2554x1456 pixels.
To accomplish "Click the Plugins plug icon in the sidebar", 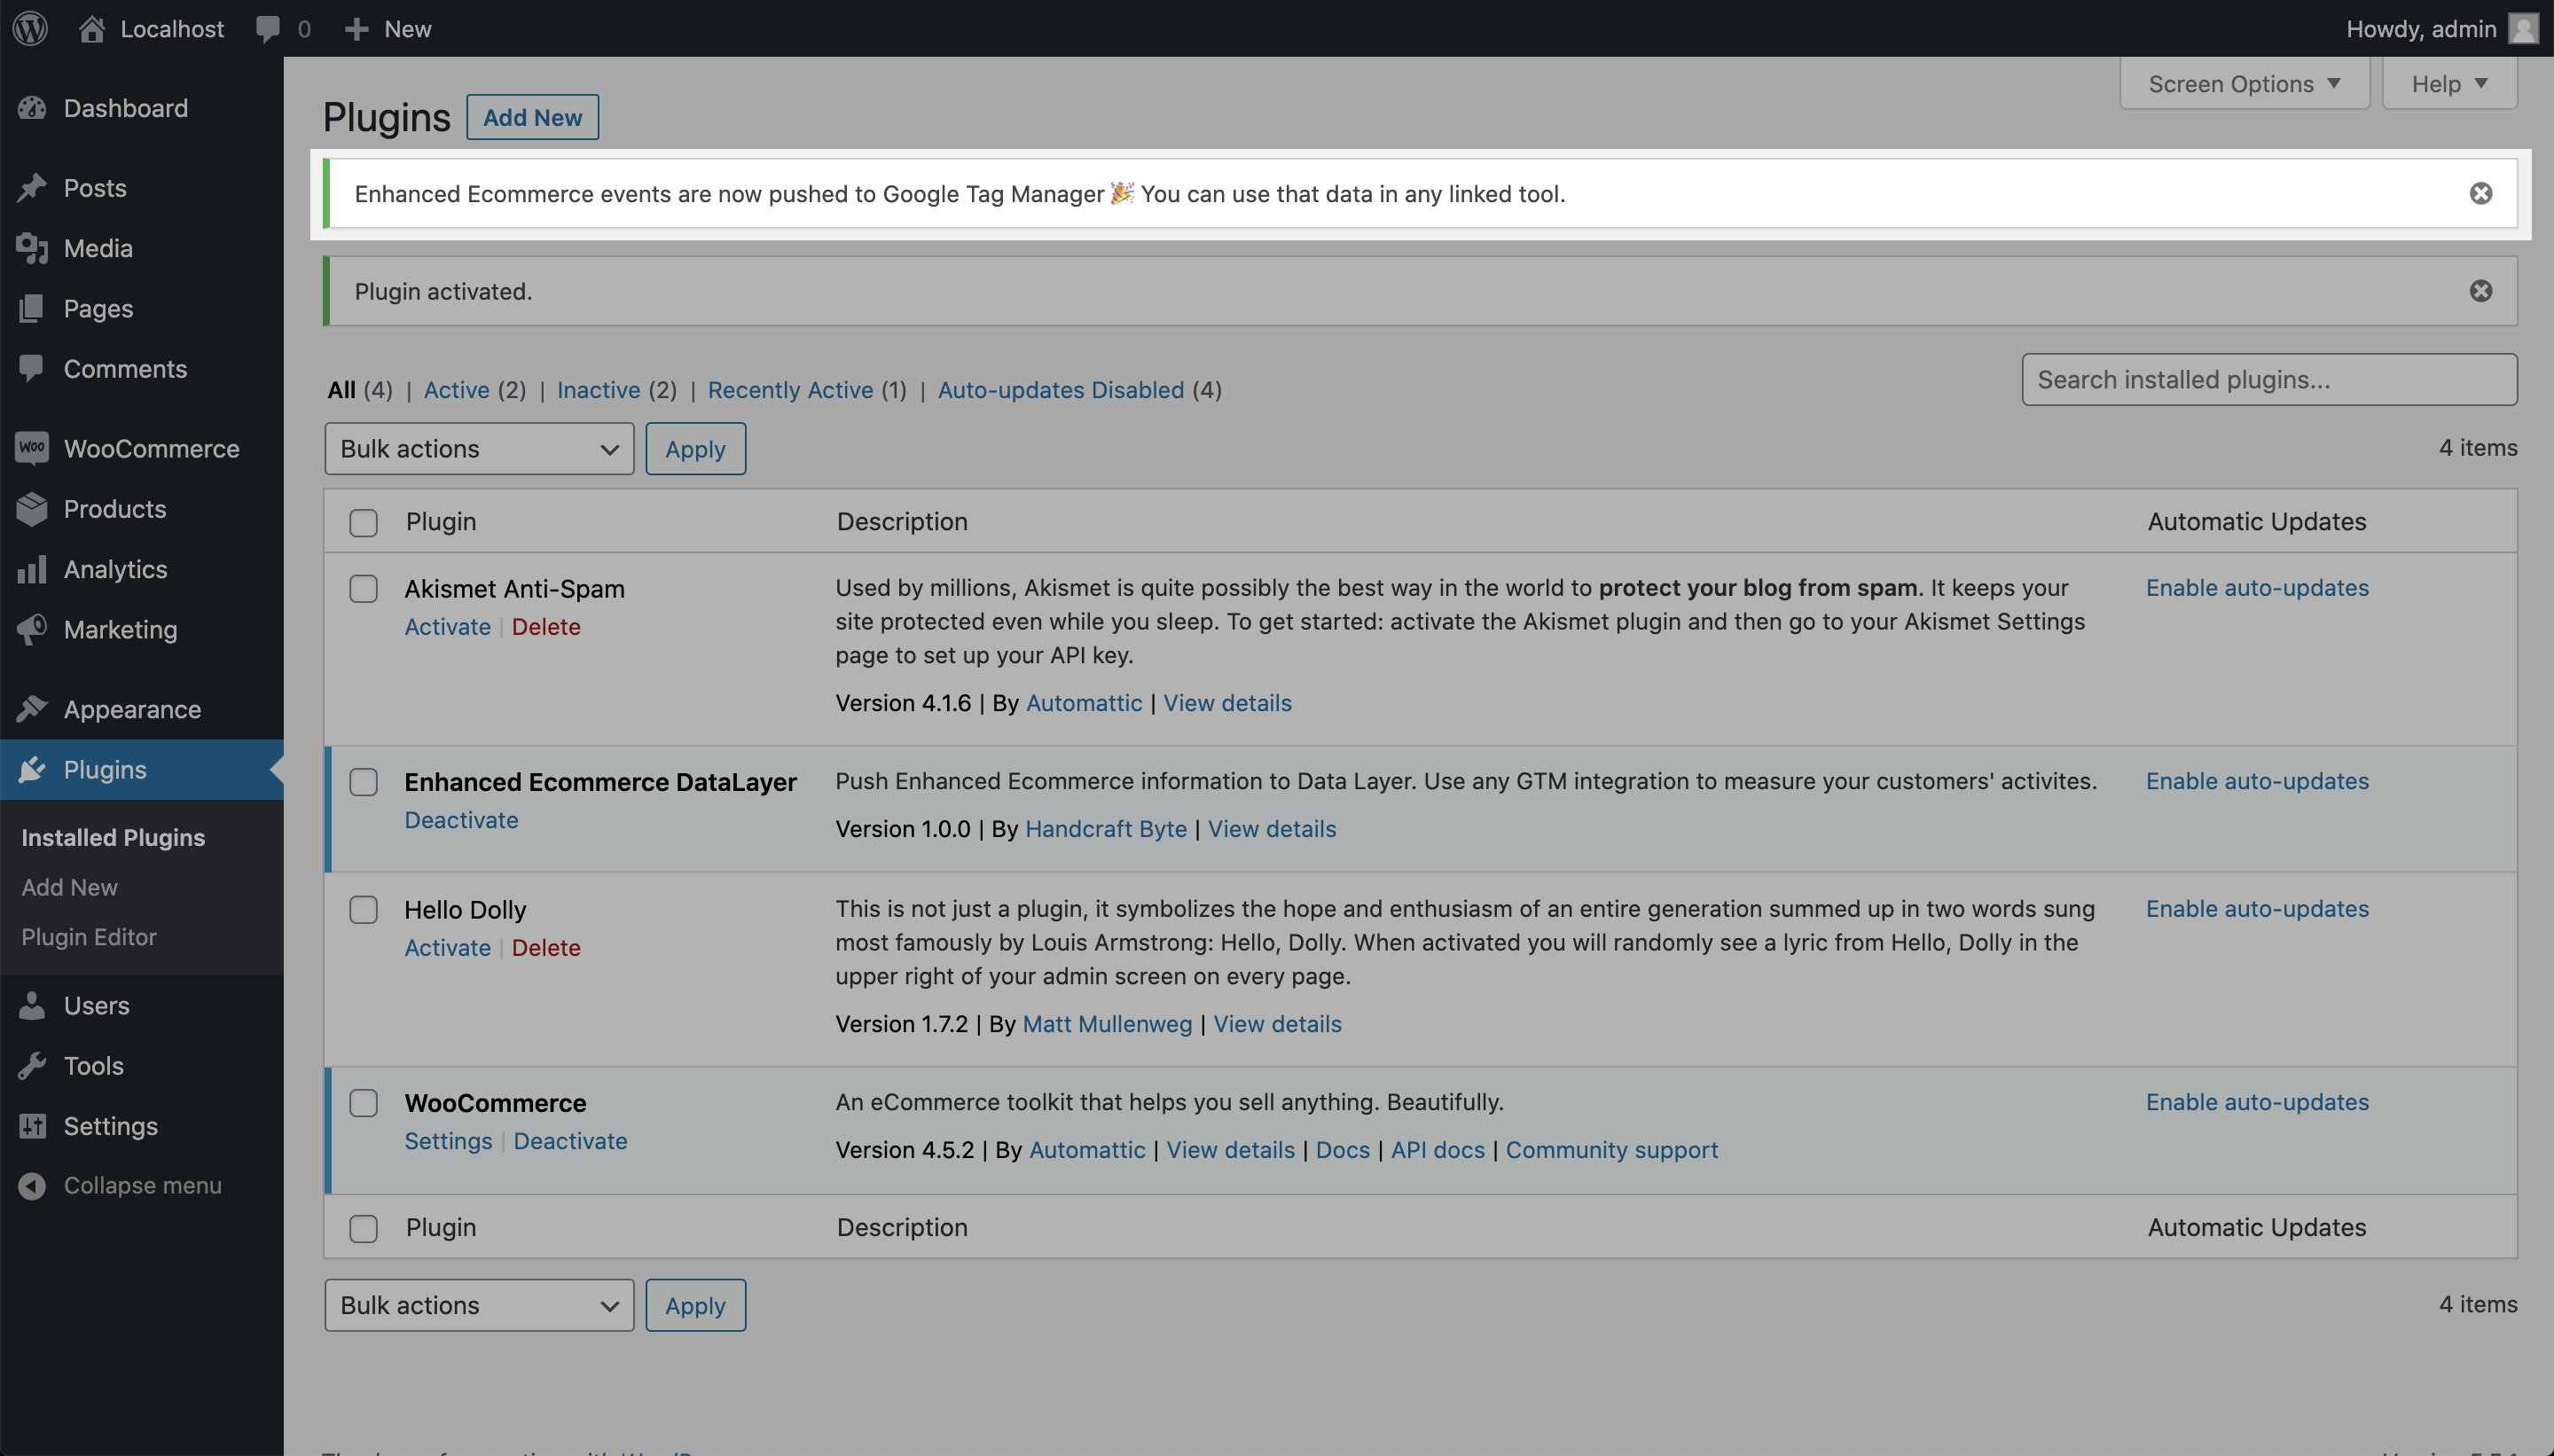I will [x=32, y=768].
